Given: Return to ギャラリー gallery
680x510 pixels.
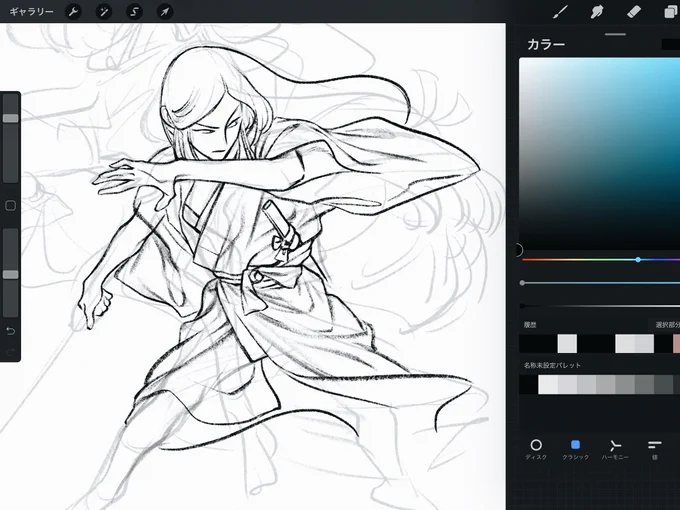Looking at the screenshot, I should 31,12.
